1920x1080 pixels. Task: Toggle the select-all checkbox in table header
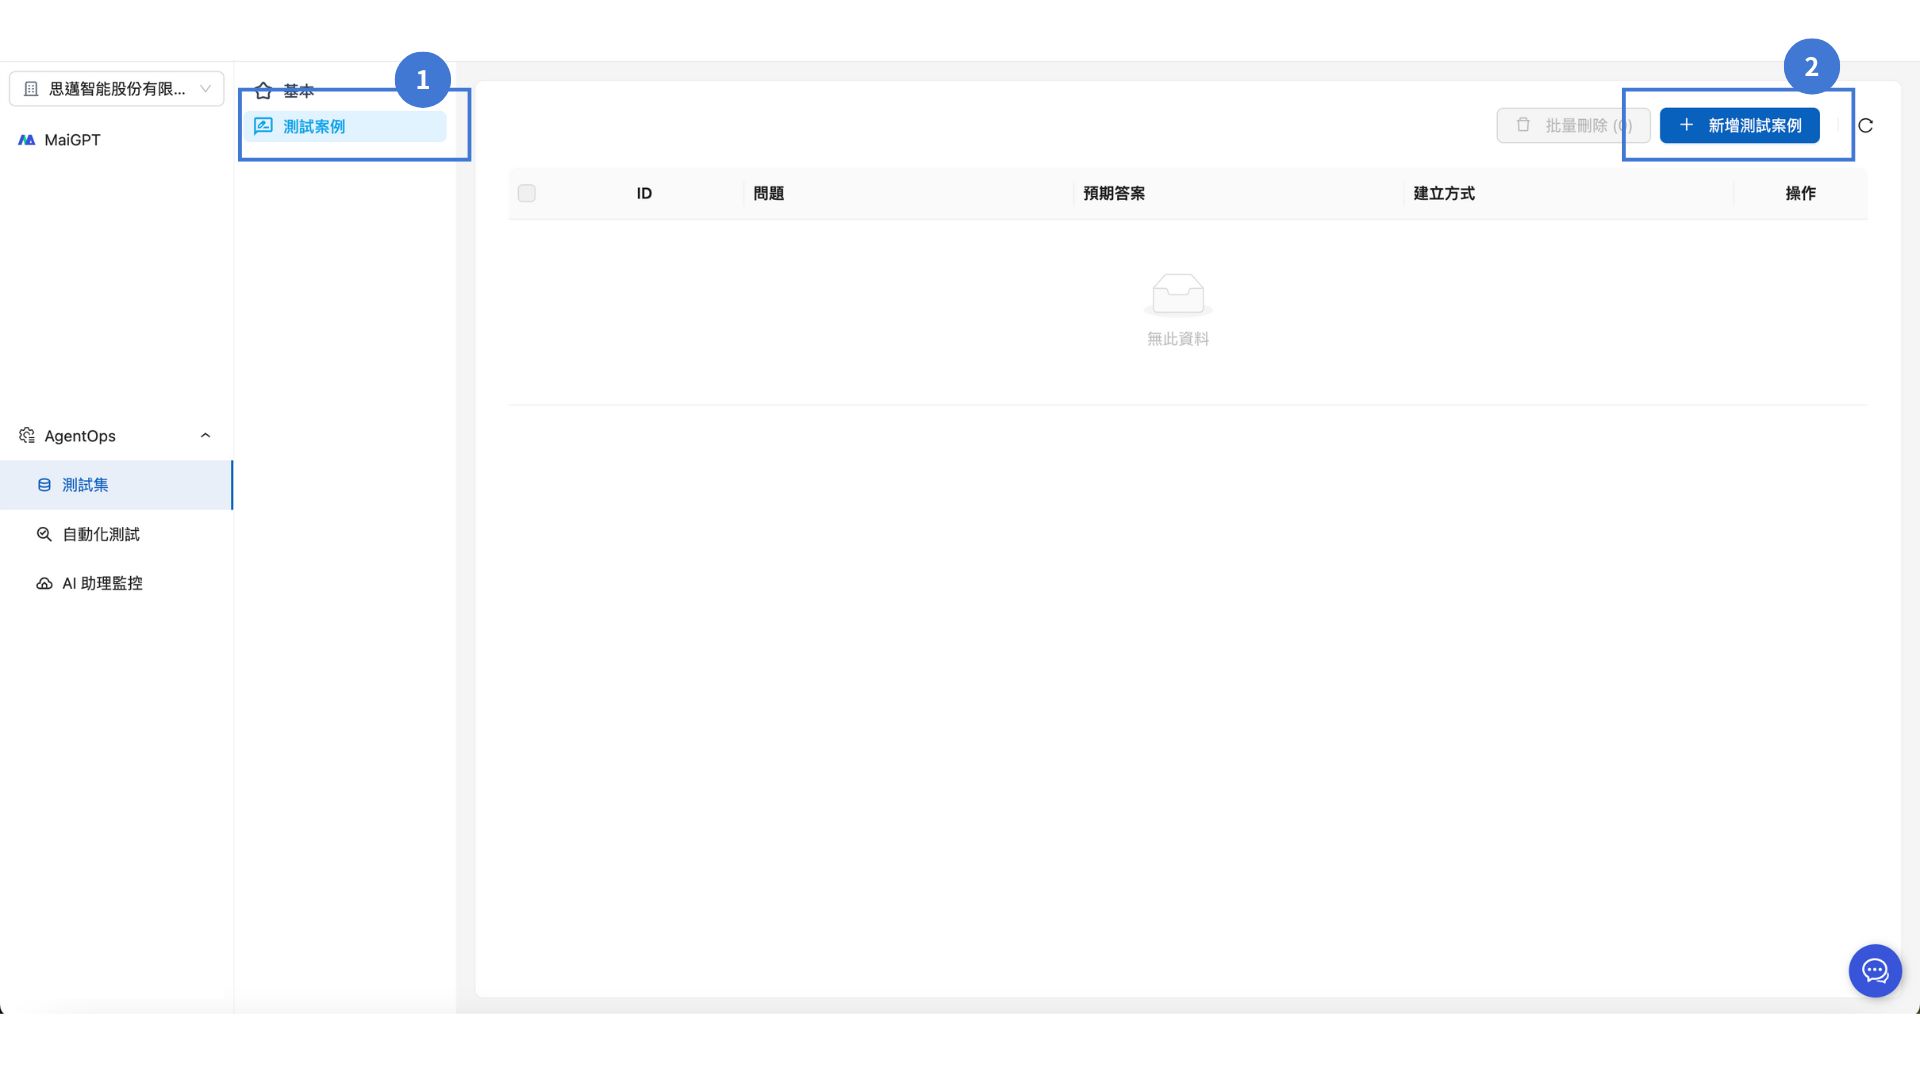tap(527, 193)
